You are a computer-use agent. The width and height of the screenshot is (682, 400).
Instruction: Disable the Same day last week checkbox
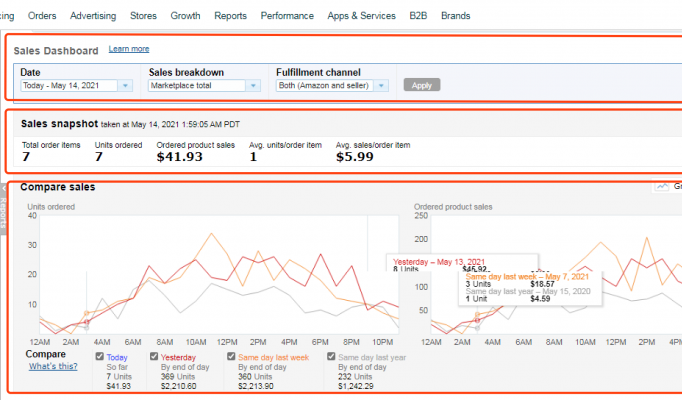(231, 355)
